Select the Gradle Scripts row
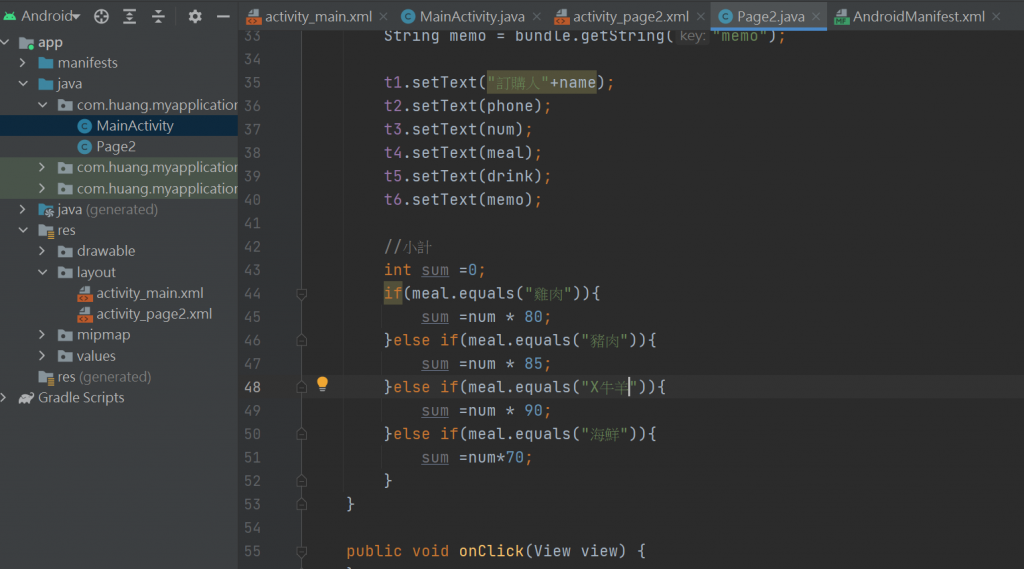Viewport: 1024px width, 569px height. (x=119, y=397)
